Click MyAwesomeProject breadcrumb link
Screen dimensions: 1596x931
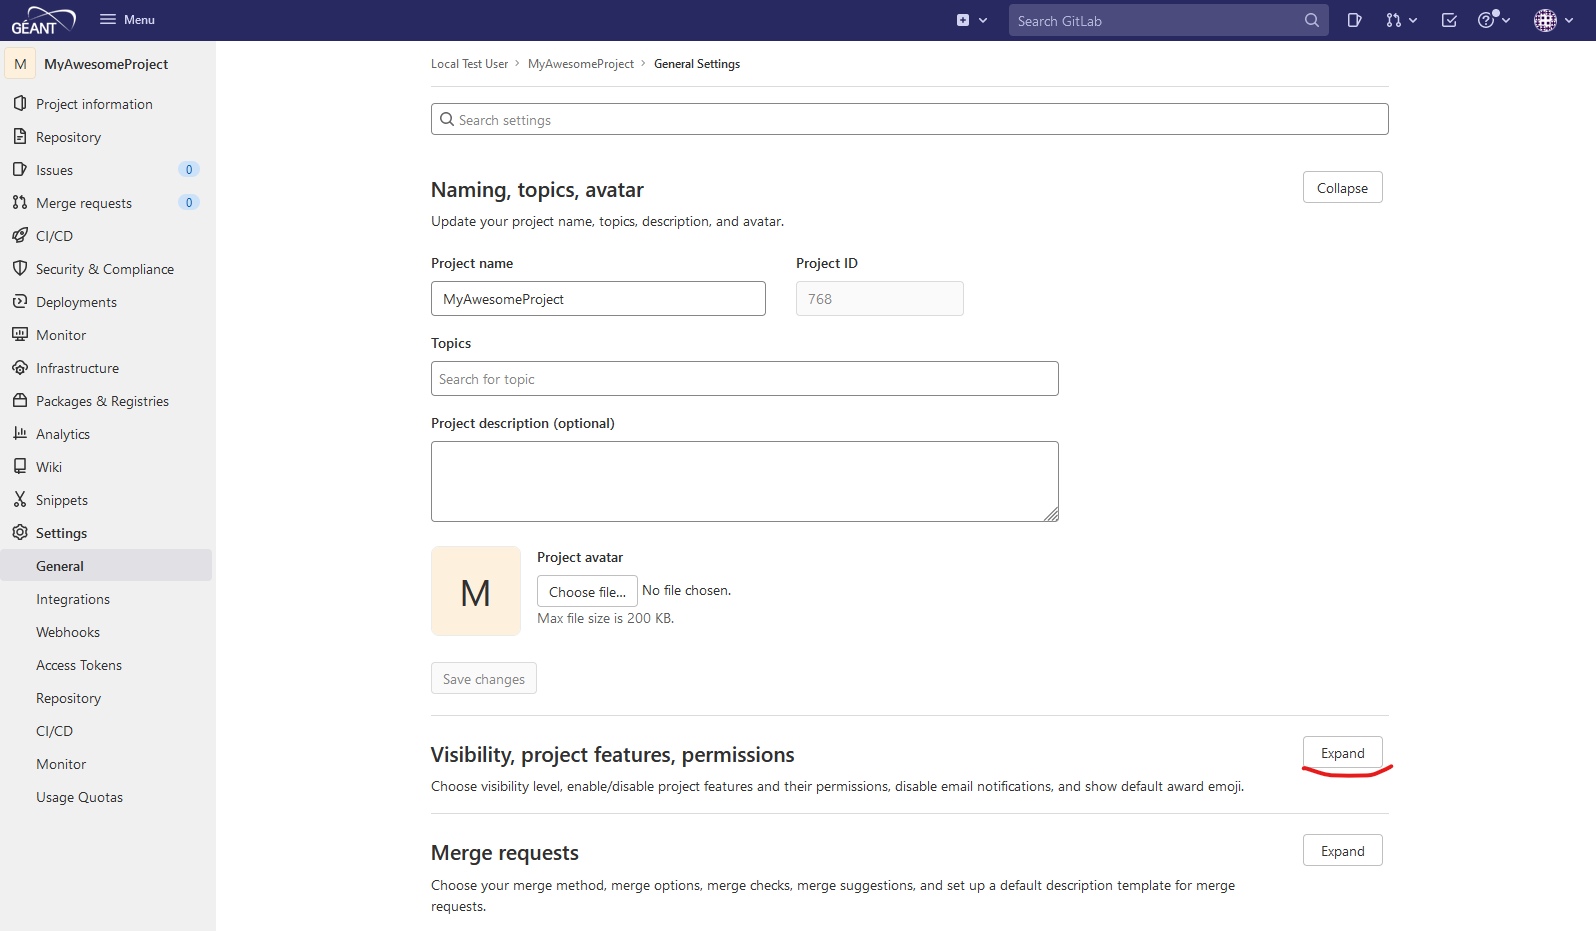coord(581,64)
